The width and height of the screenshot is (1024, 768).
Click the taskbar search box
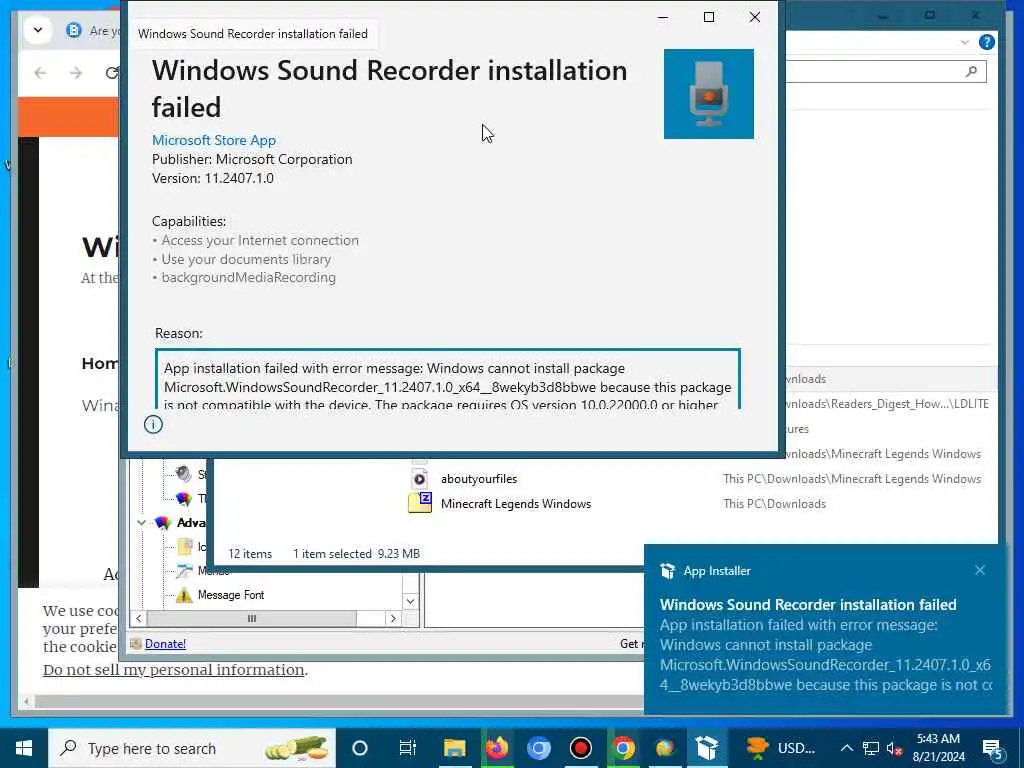tap(192, 748)
